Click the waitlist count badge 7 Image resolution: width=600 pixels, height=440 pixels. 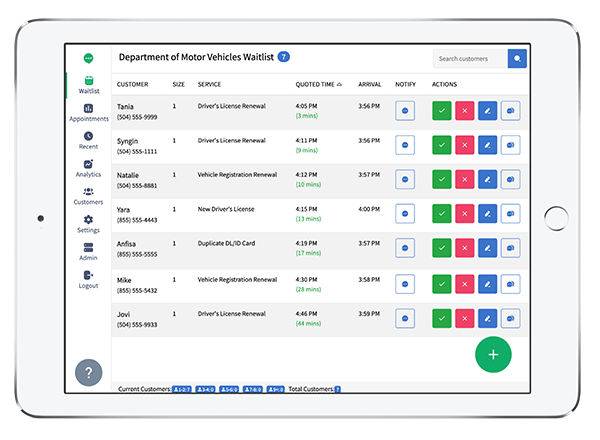(x=284, y=57)
